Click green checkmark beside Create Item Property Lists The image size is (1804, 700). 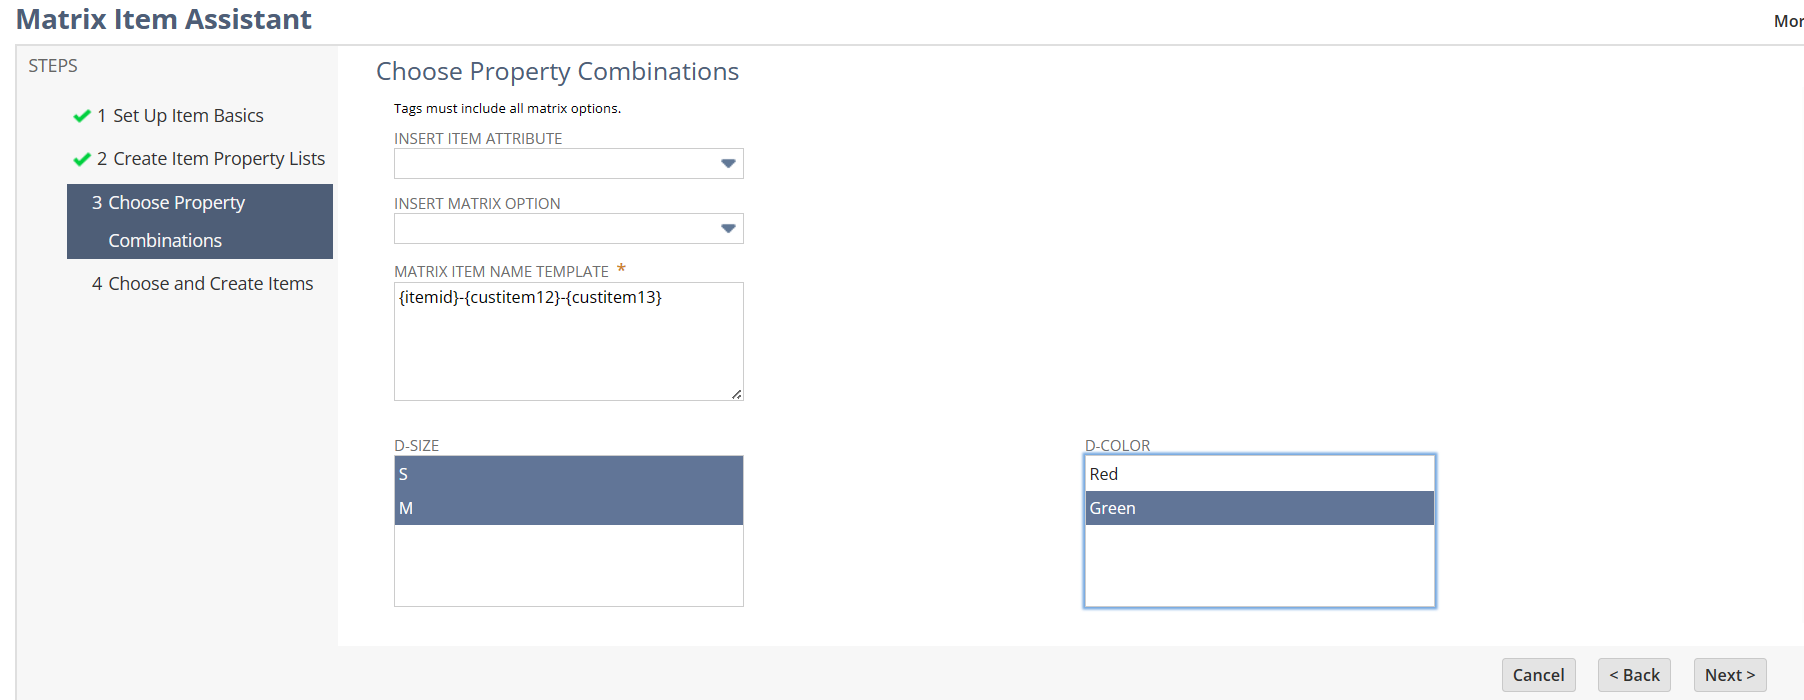click(x=82, y=159)
